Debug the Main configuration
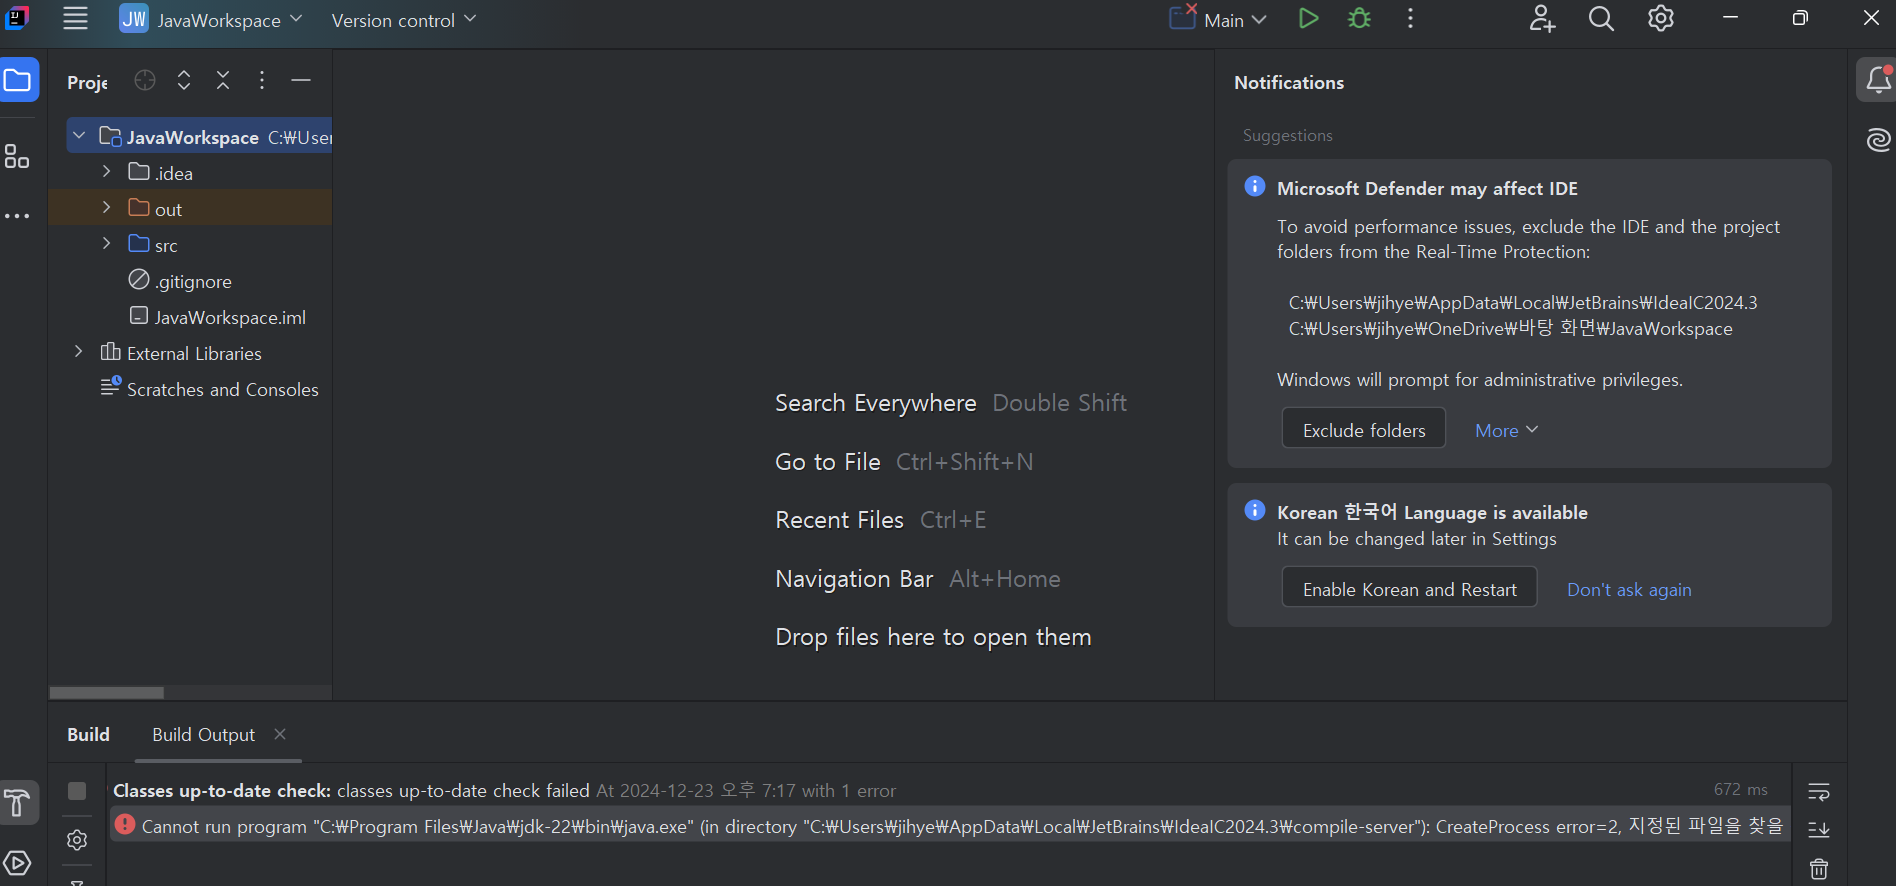 [x=1359, y=19]
